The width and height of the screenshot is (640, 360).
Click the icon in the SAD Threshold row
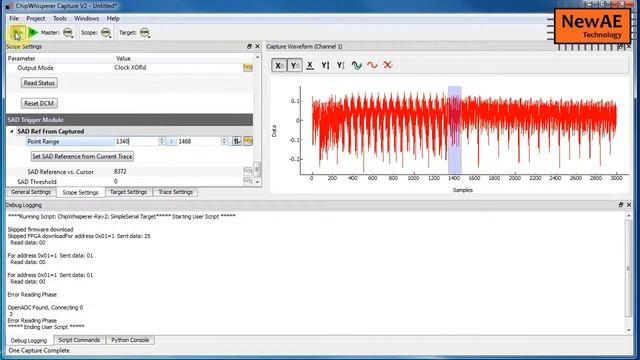coord(248,181)
